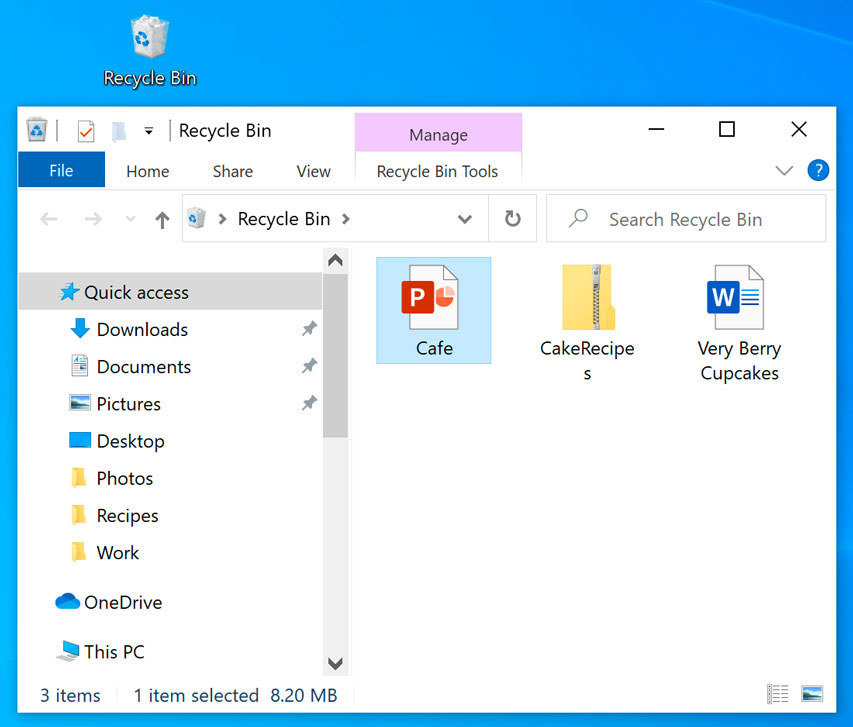Click the forward navigation arrow
Image resolution: width=853 pixels, height=727 pixels.
(x=92, y=218)
